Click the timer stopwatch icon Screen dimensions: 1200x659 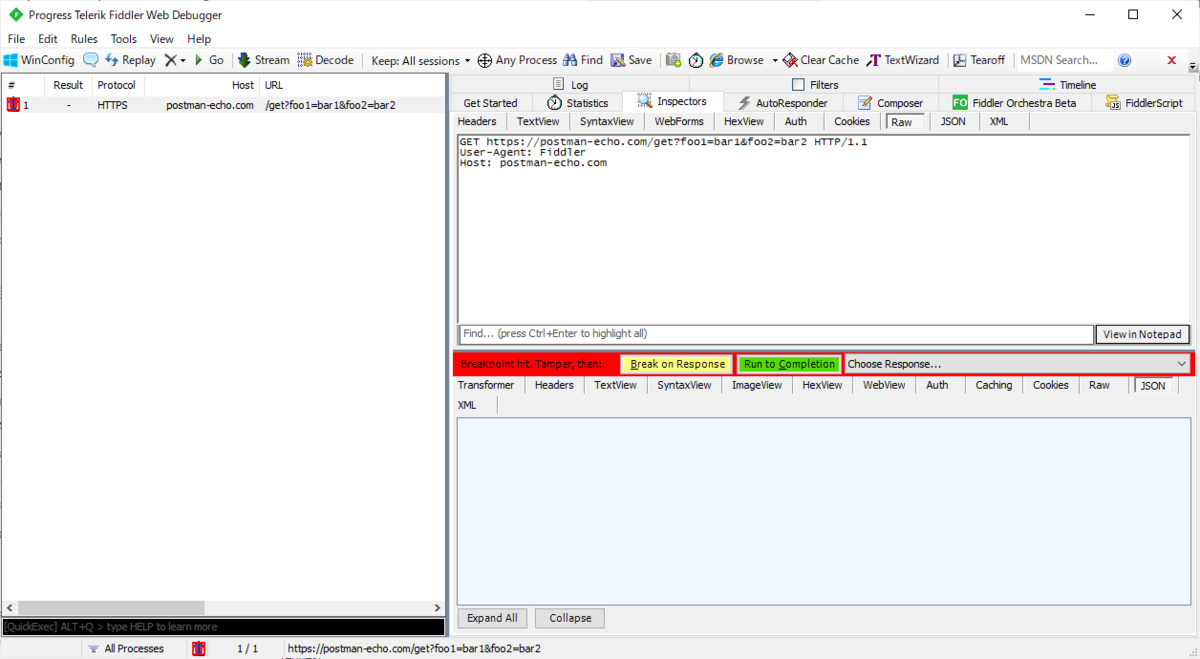point(695,60)
